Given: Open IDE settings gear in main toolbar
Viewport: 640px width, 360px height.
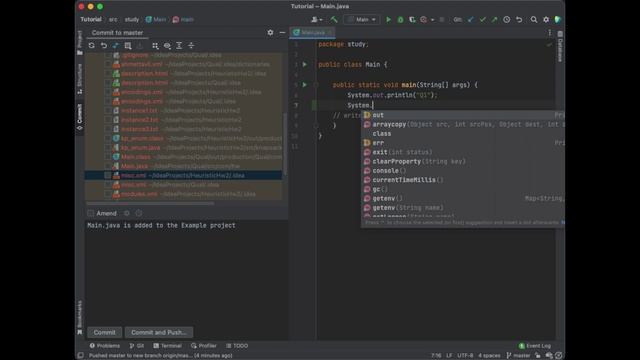Looking at the screenshot, I should tap(546, 19).
